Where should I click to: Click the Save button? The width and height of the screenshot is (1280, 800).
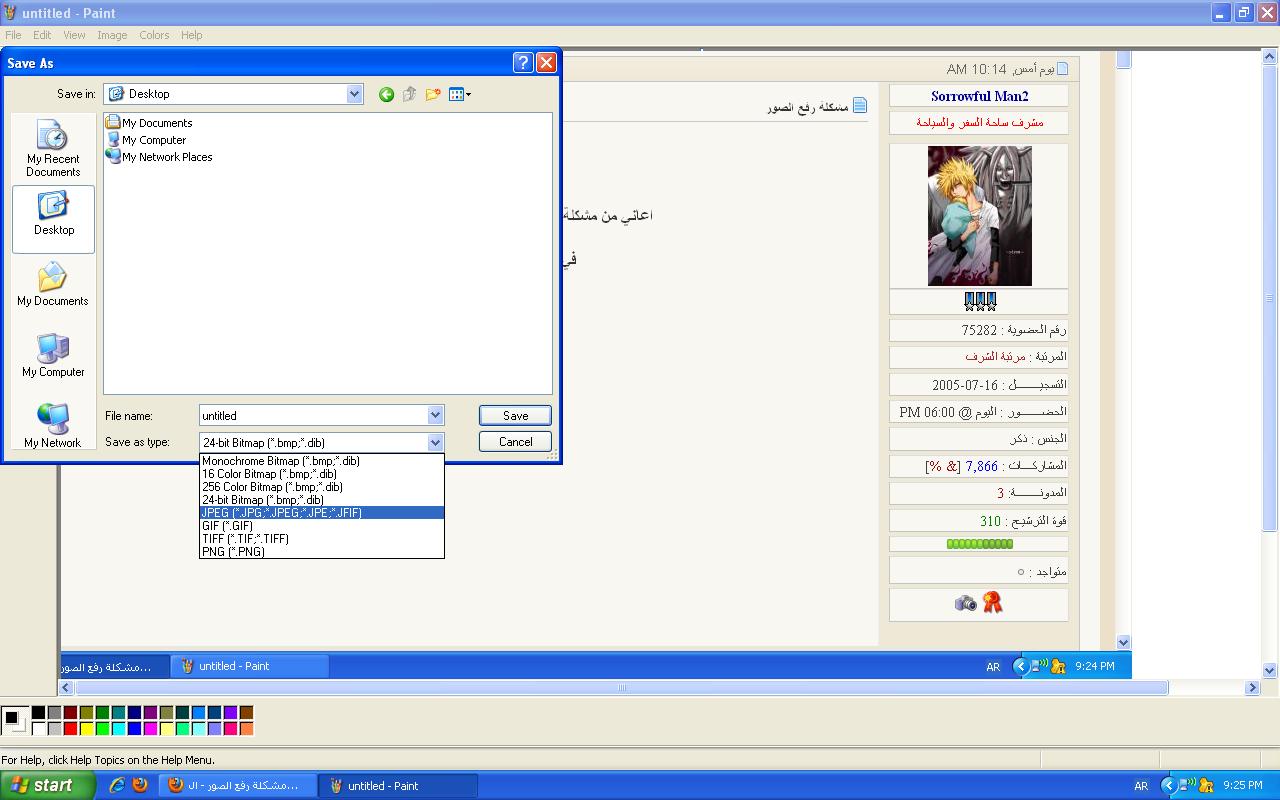tap(515, 415)
